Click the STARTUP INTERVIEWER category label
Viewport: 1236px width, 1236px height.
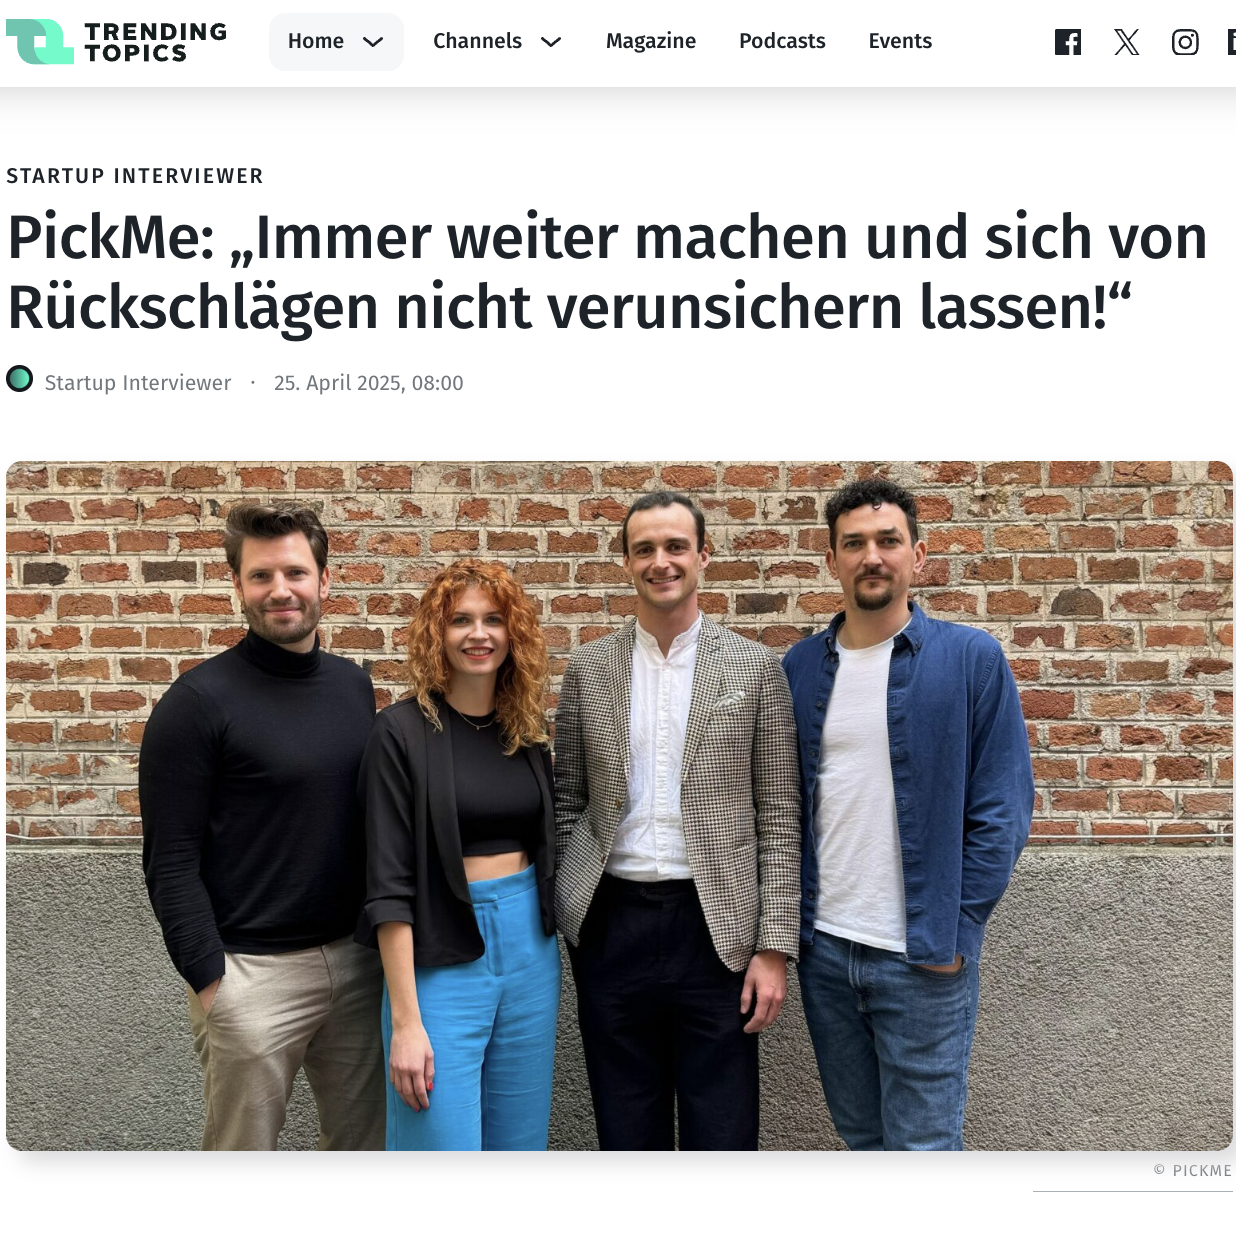[x=135, y=176]
